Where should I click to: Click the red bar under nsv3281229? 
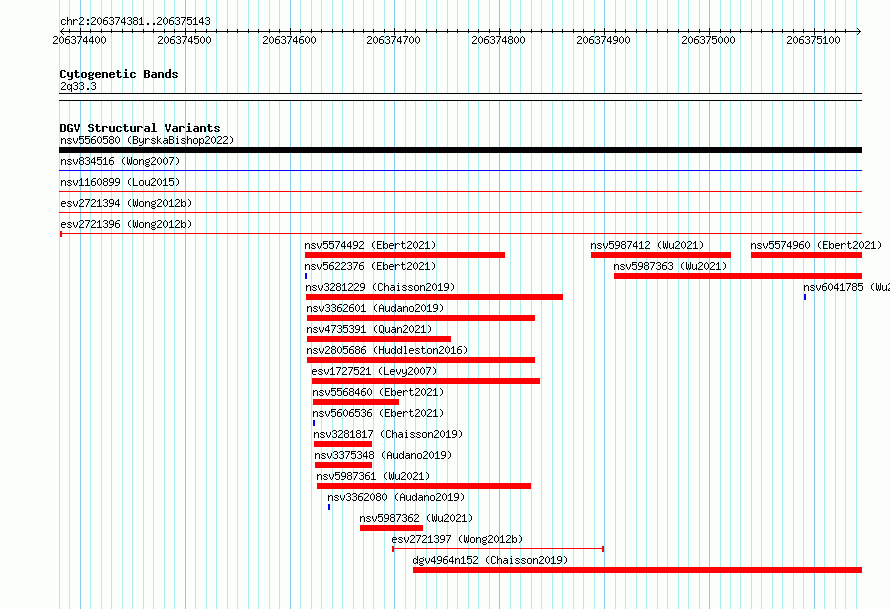434,297
